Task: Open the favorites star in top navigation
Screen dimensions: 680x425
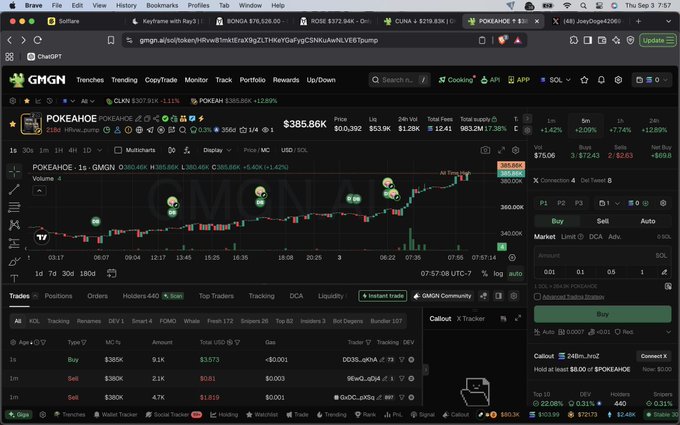Action: tap(584, 80)
